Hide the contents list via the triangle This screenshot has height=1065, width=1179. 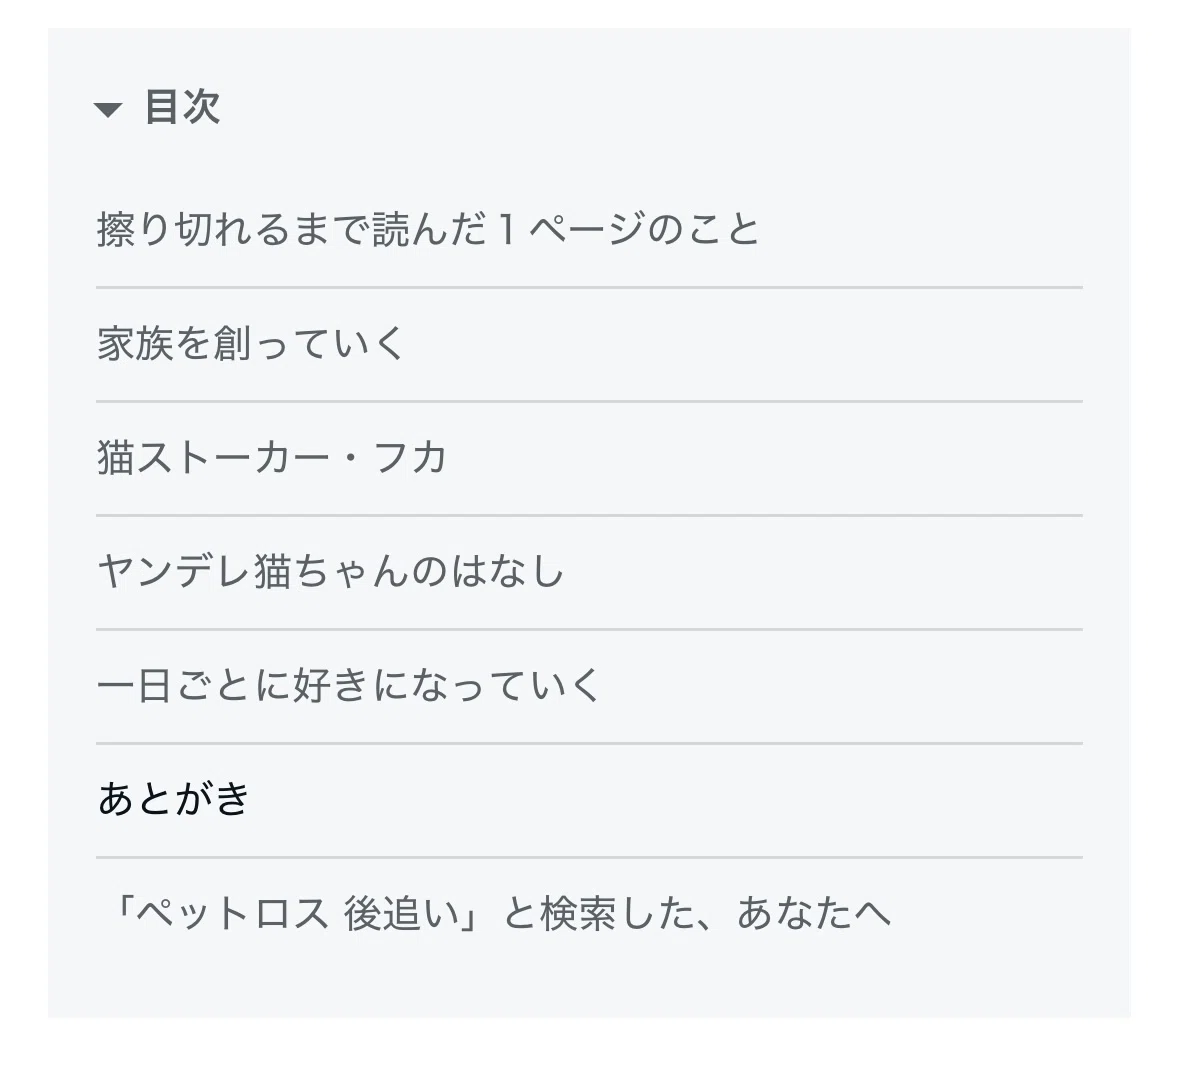click(x=108, y=110)
